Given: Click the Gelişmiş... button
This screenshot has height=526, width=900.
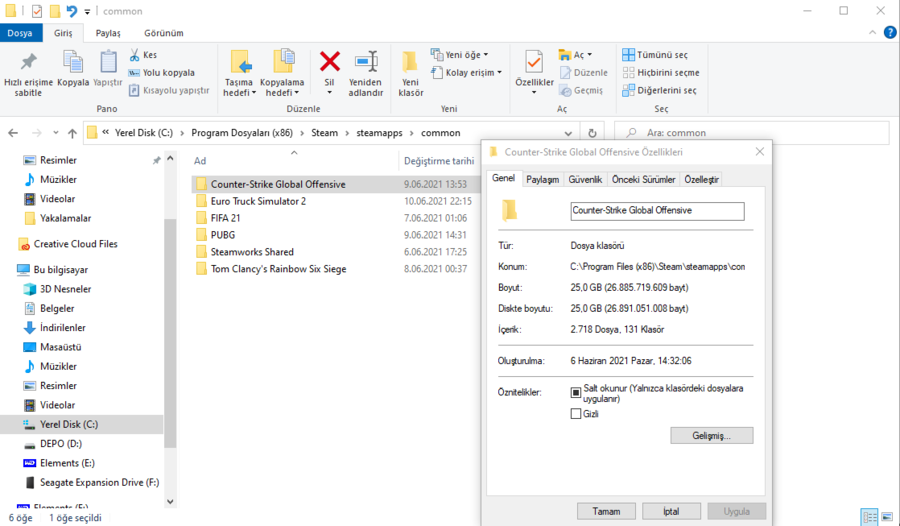Looking at the screenshot, I should [712, 436].
